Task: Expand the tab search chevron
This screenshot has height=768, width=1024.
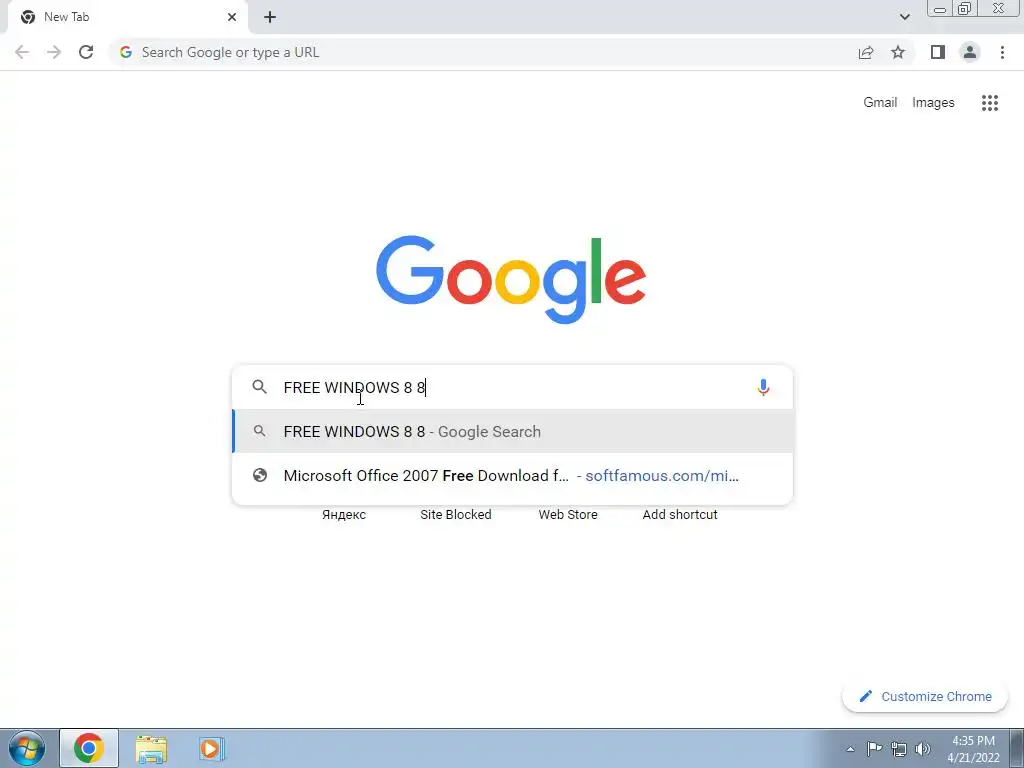Action: [904, 17]
